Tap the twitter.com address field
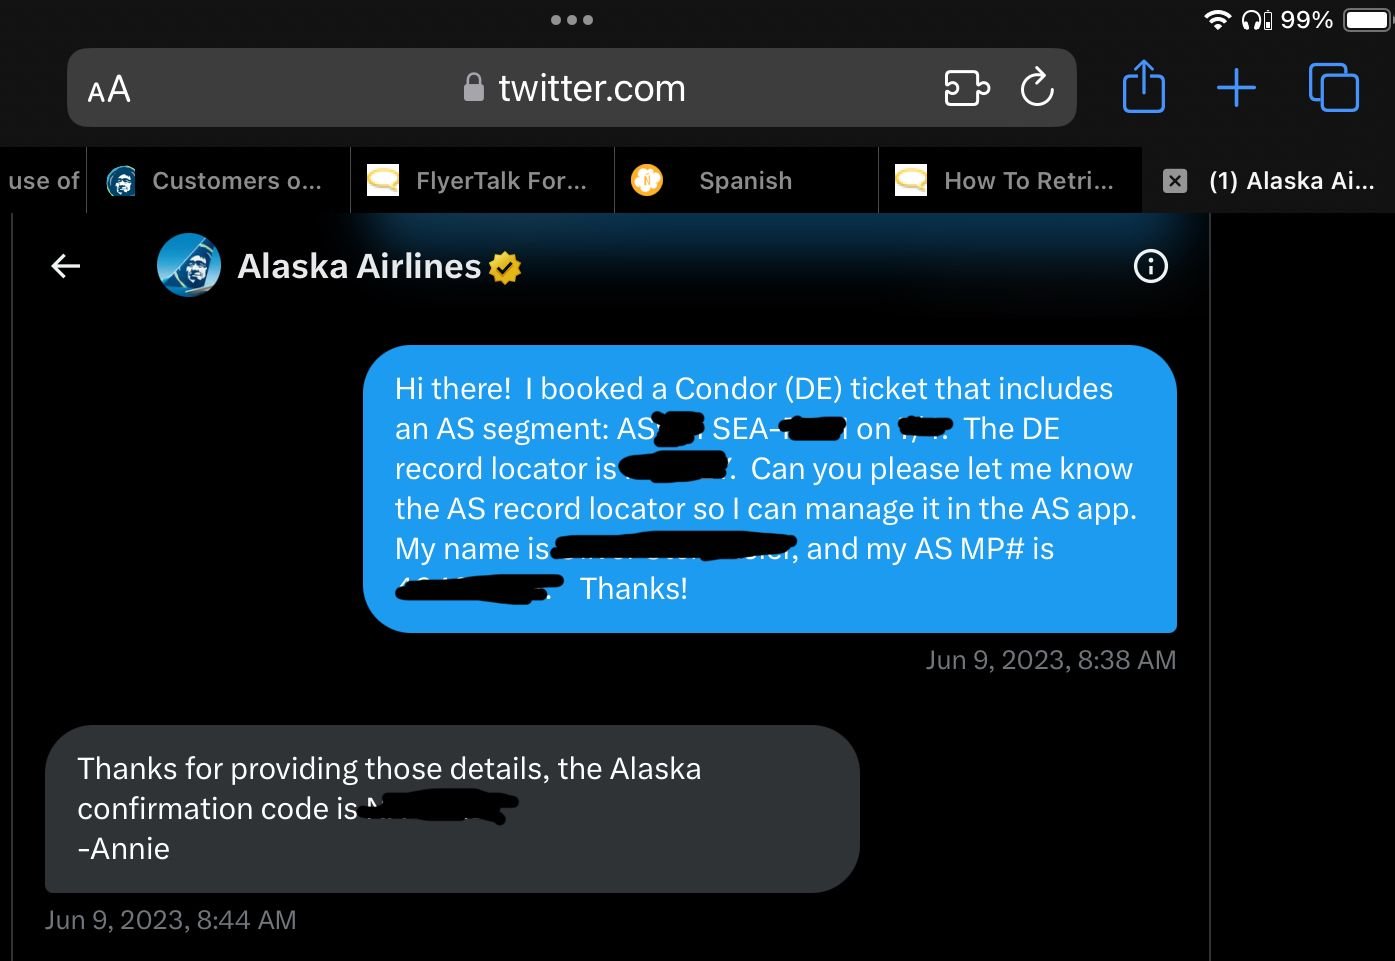The width and height of the screenshot is (1395, 961). click(590, 89)
